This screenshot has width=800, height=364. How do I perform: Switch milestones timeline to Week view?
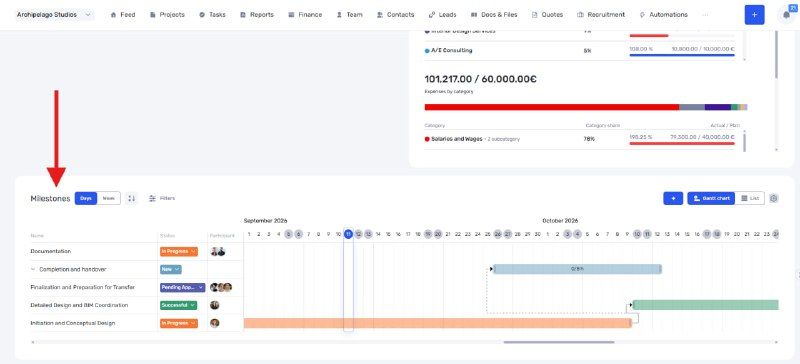[109, 198]
